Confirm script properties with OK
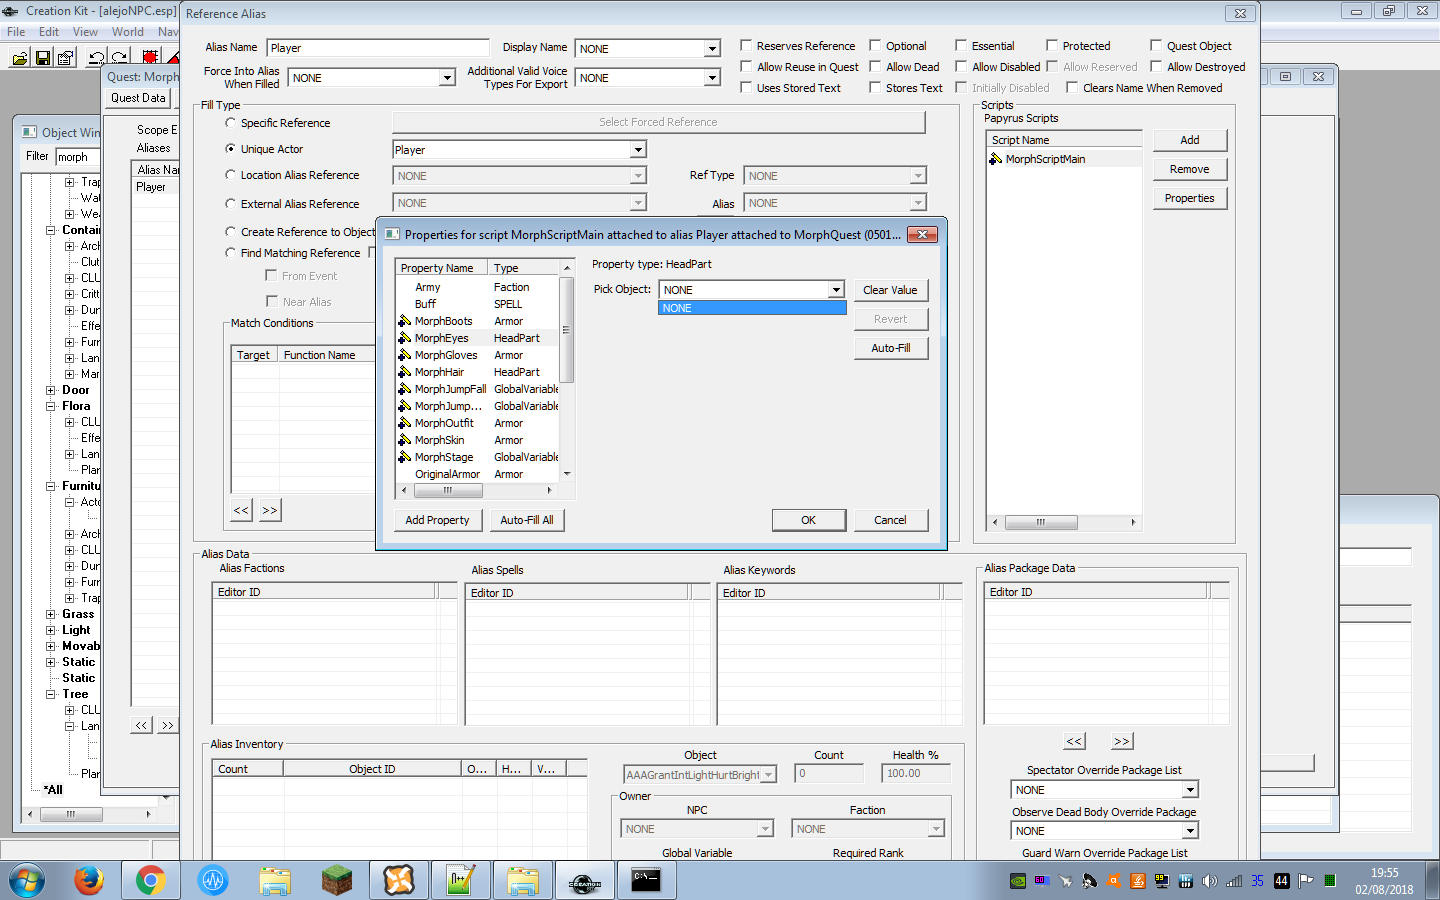The height and width of the screenshot is (900, 1440). tap(808, 520)
